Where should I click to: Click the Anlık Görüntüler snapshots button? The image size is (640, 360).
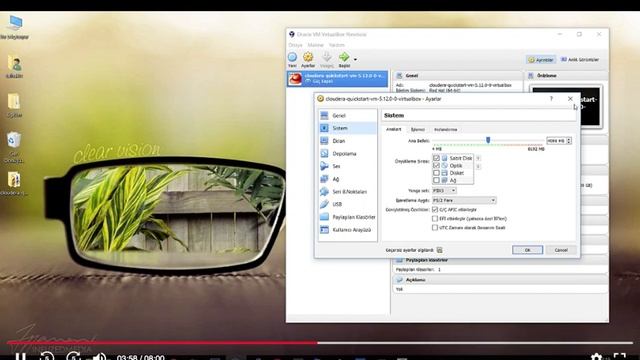[580, 60]
